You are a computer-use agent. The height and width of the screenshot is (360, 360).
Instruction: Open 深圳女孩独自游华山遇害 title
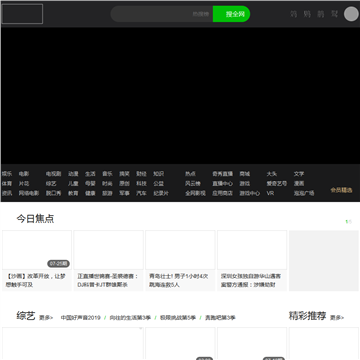coord(251,281)
